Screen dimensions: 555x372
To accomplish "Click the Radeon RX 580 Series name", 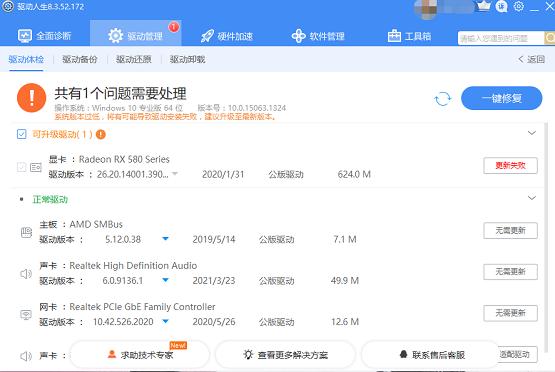I will [124, 159].
